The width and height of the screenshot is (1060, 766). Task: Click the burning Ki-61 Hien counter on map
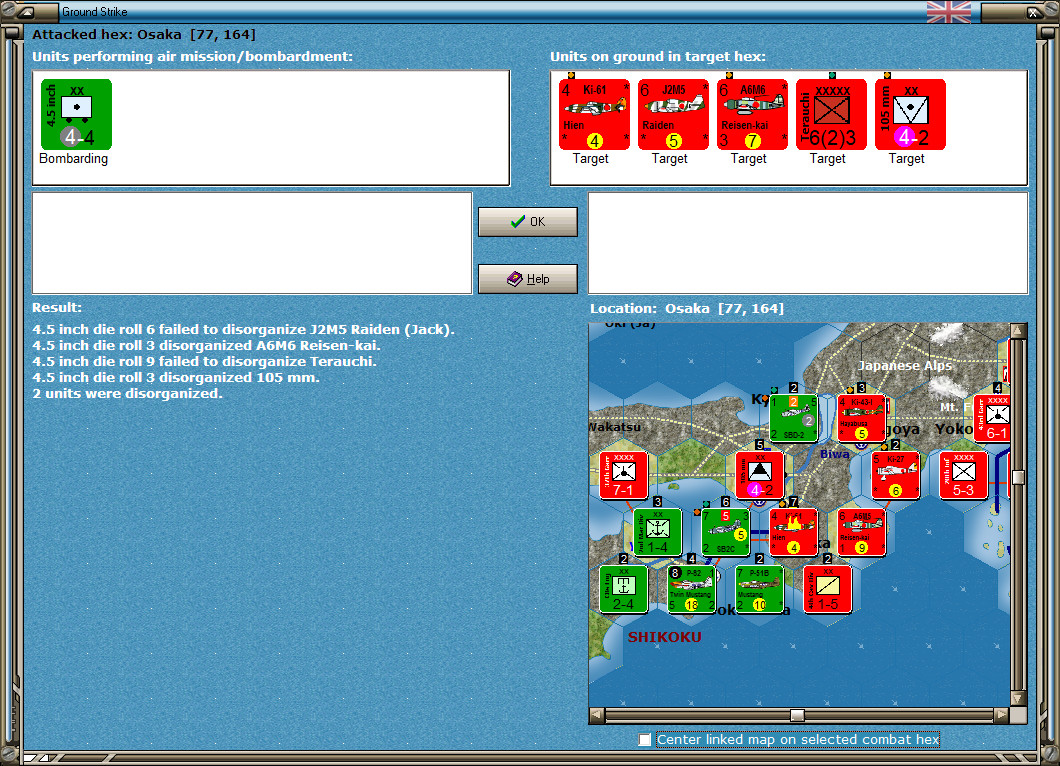coord(793,532)
